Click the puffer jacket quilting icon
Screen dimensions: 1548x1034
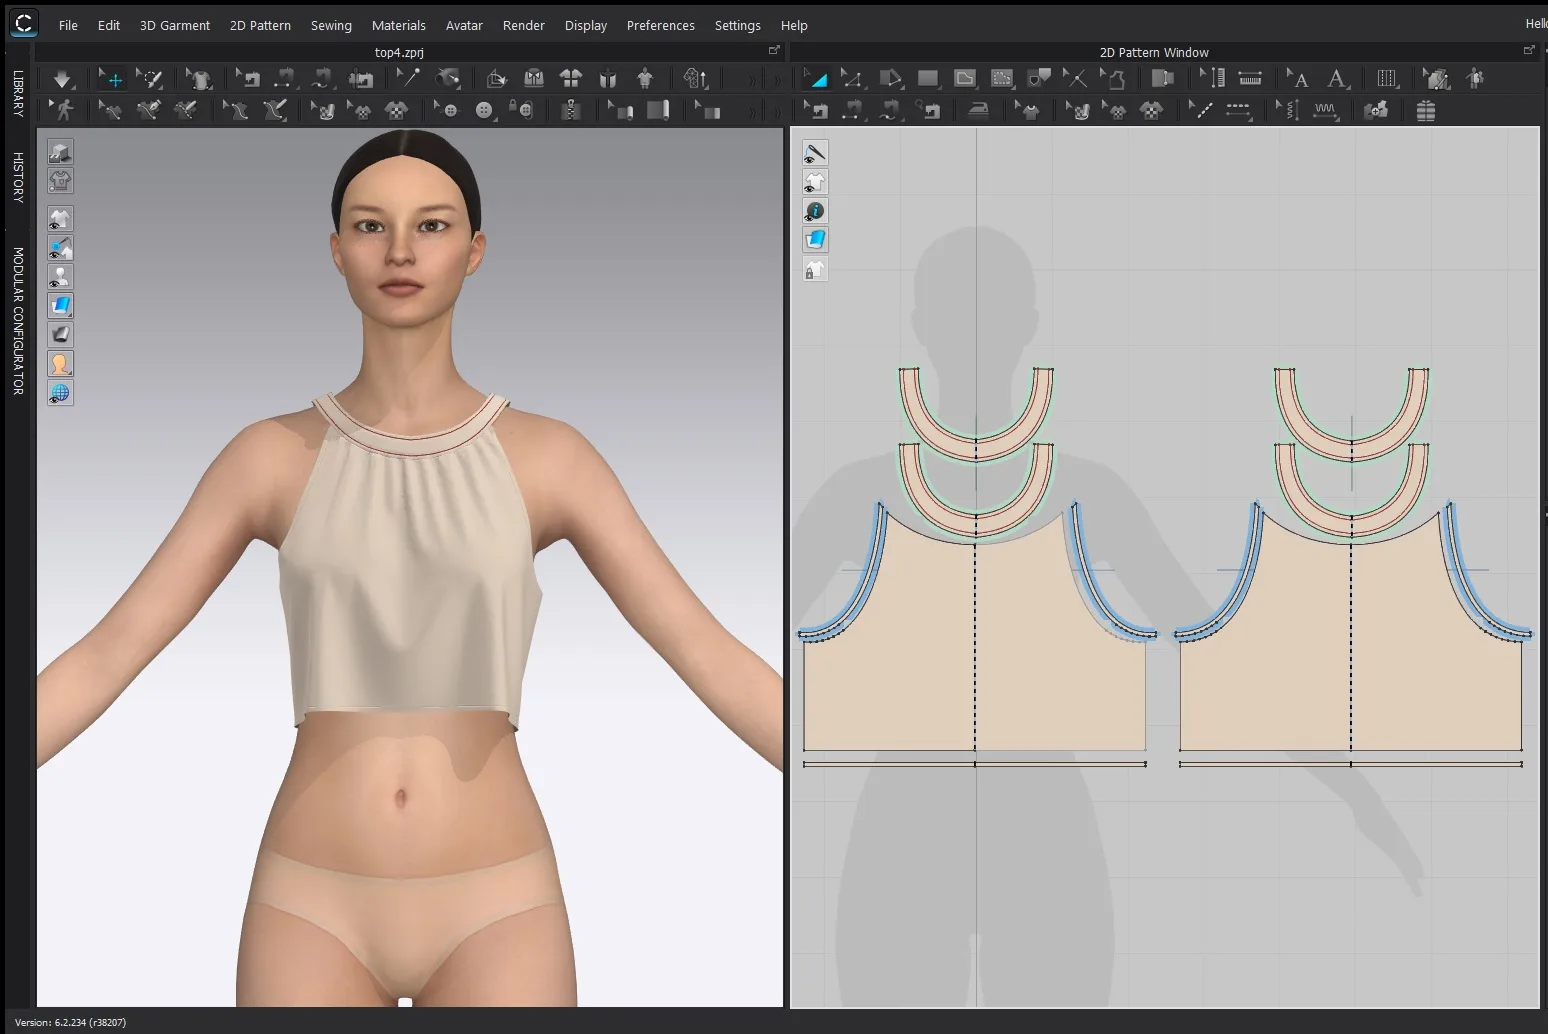[x=1426, y=110]
